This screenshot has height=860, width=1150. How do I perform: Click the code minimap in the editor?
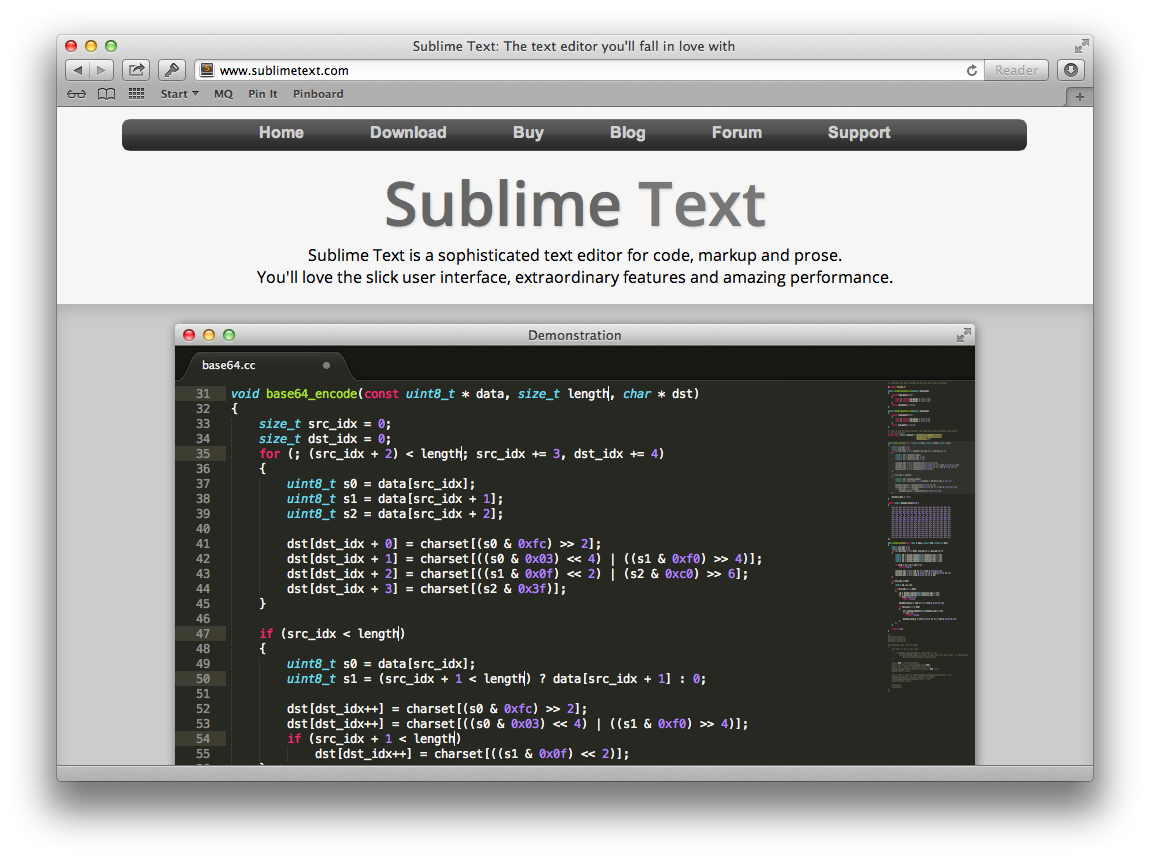(x=929, y=537)
